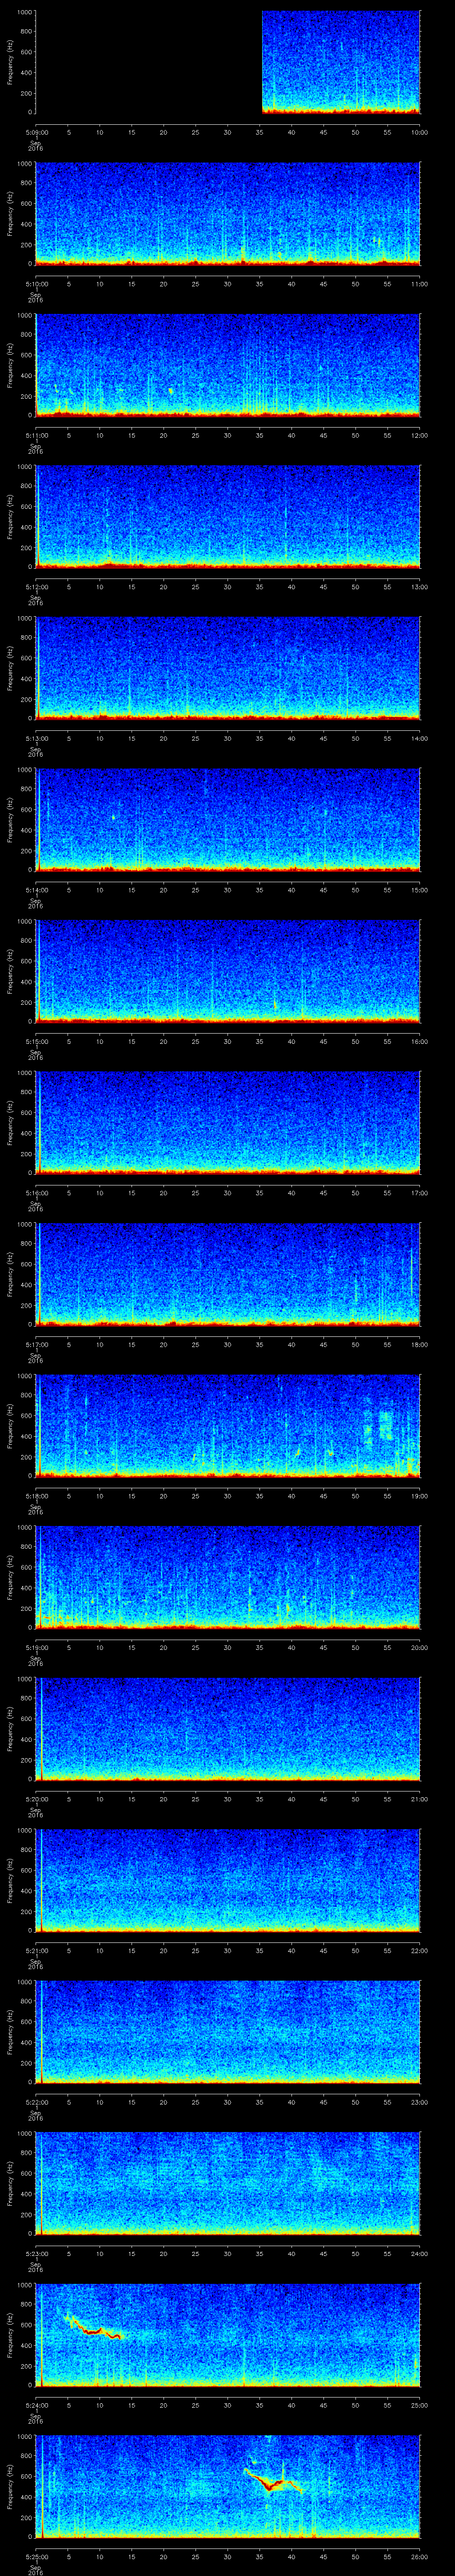Screen dimensions: 455x2576
Task: Click the 5:21:00 start time label
Action: click(x=36, y=1950)
